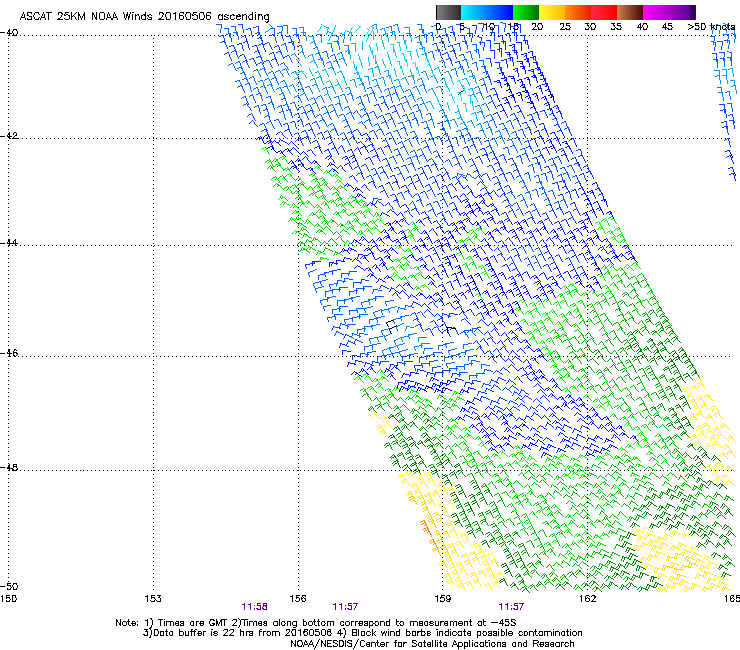Click the 165 longitude axis label

[732, 599]
